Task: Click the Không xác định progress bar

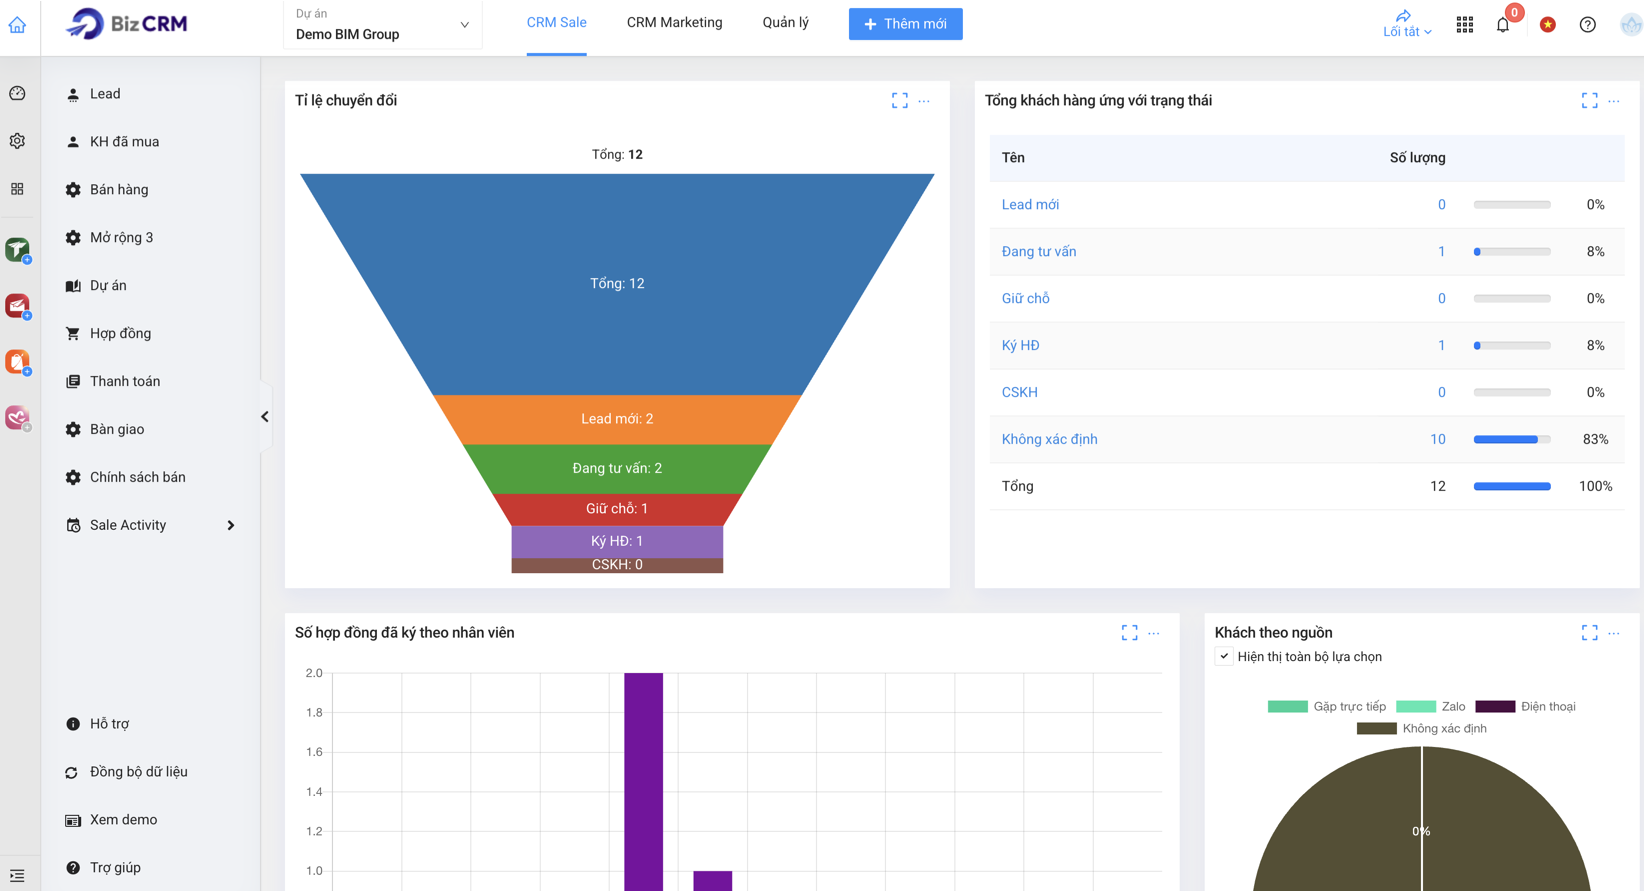Action: coord(1512,440)
